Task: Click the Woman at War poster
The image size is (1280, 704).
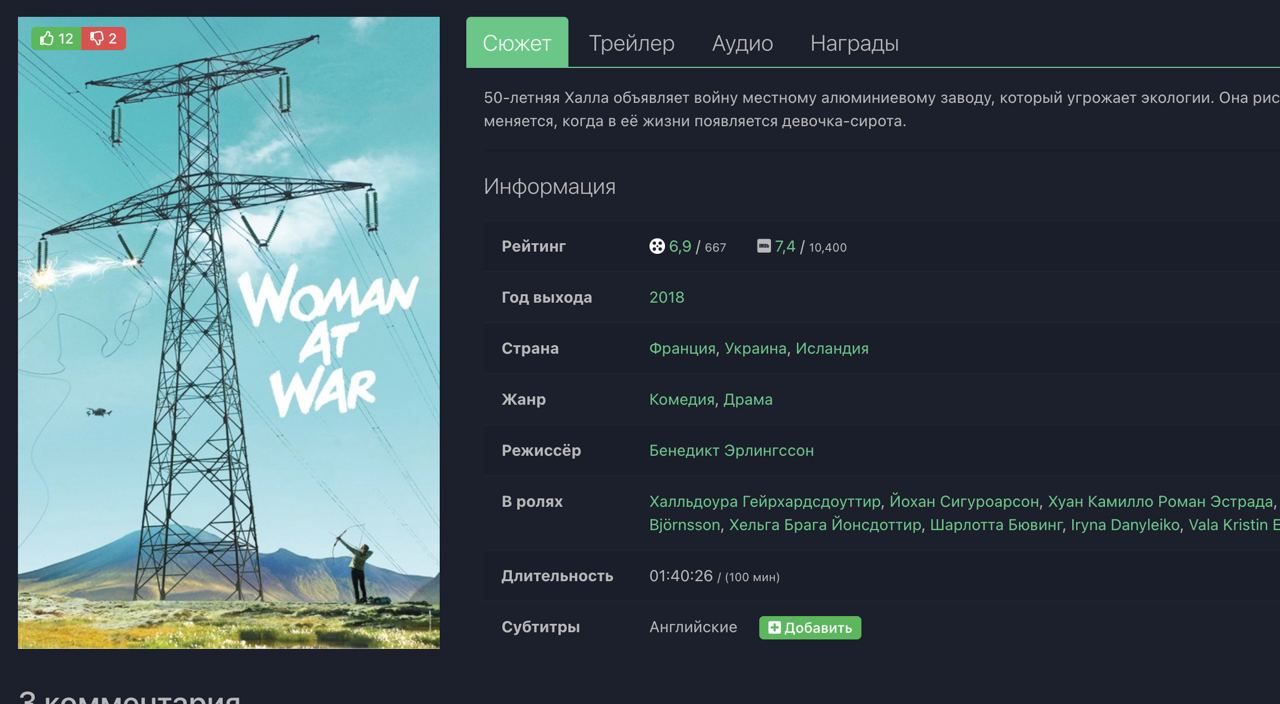Action: (x=229, y=333)
